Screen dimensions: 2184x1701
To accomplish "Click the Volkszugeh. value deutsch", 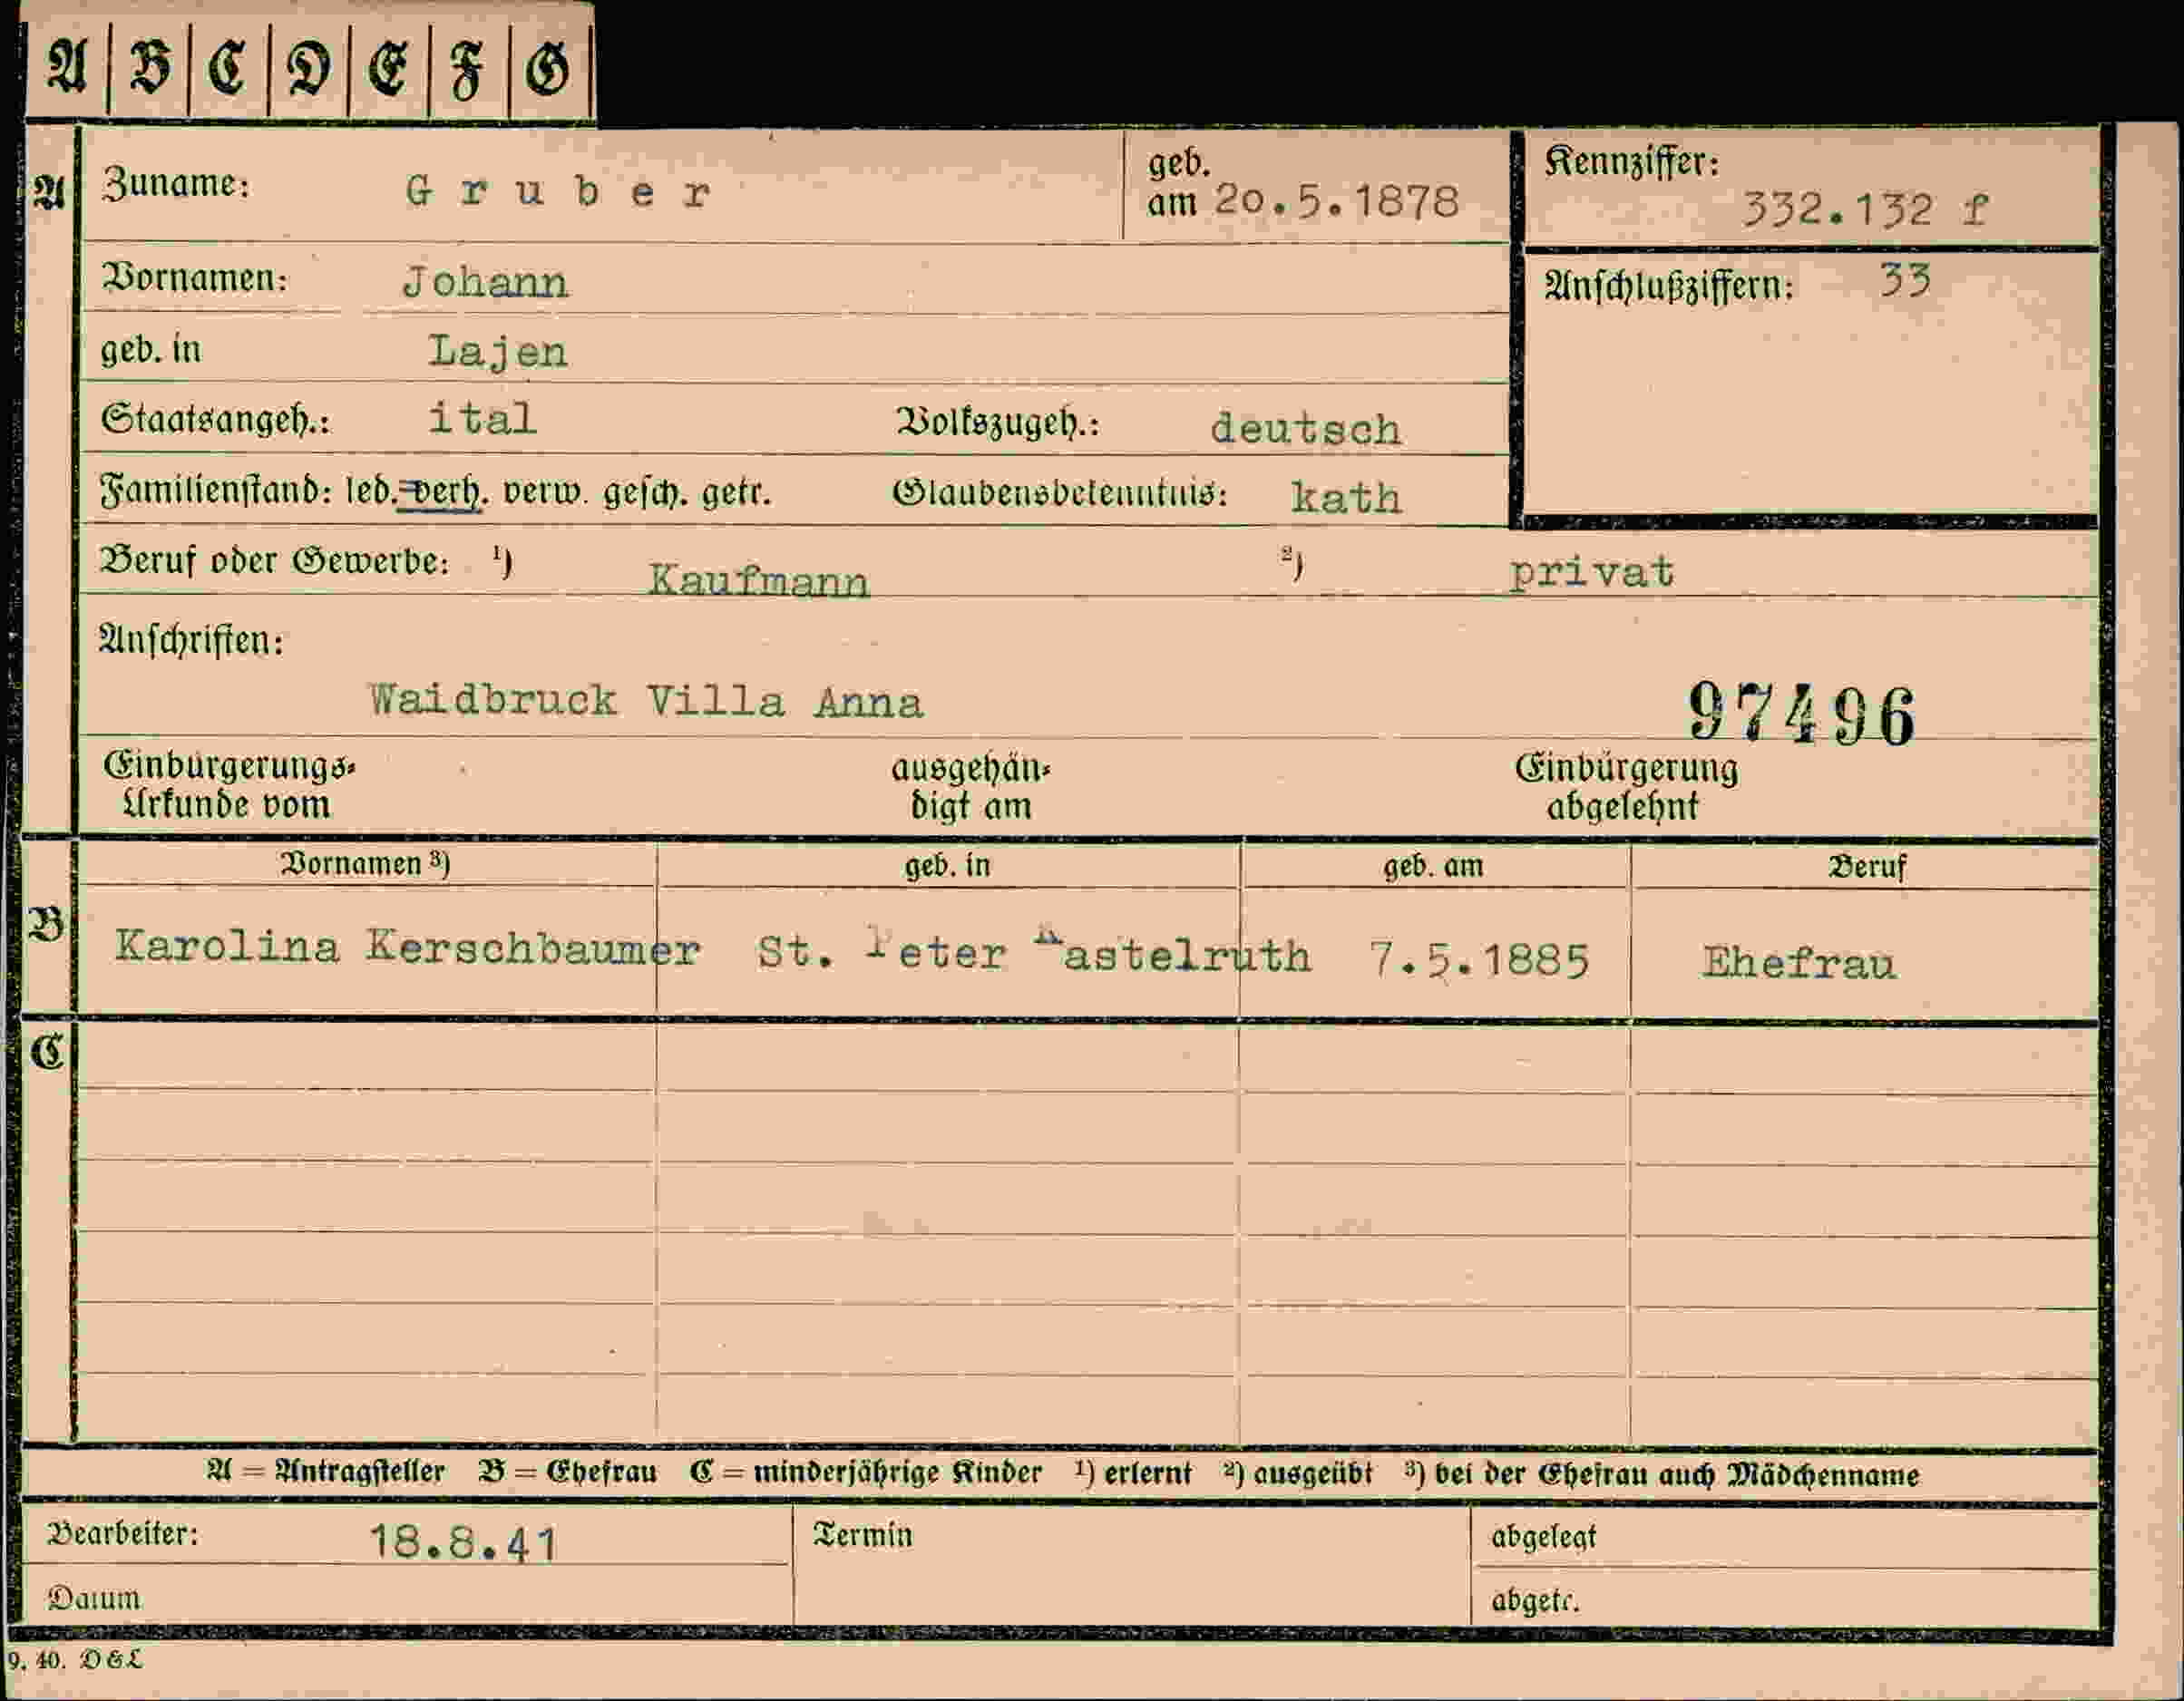I will [1305, 429].
